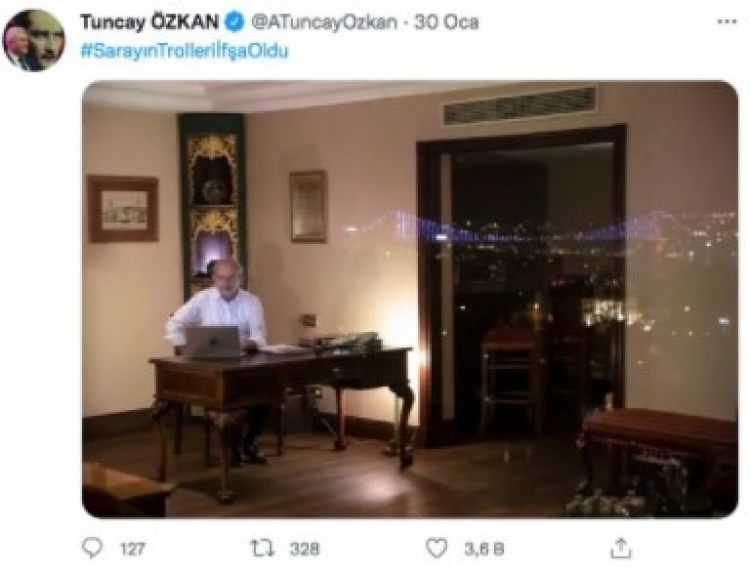Click the blue verified badge
Viewport: 750px width, 572px height.
pyautogui.click(x=234, y=22)
